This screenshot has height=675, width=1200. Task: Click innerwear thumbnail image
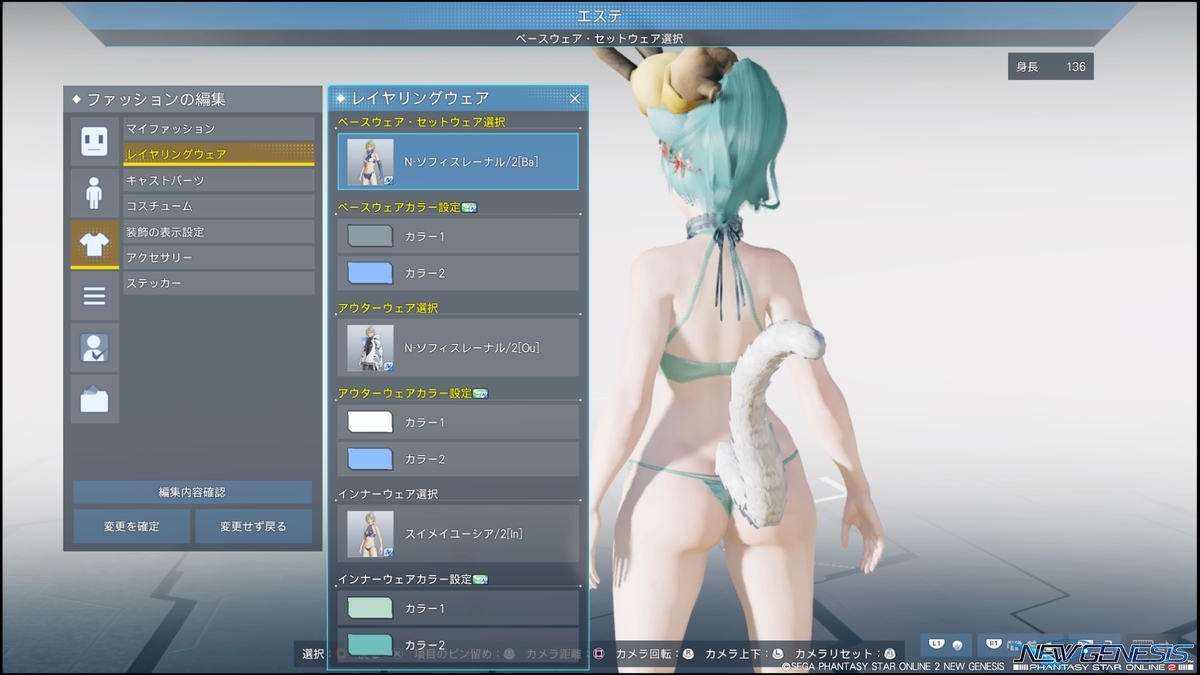pyautogui.click(x=370, y=534)
